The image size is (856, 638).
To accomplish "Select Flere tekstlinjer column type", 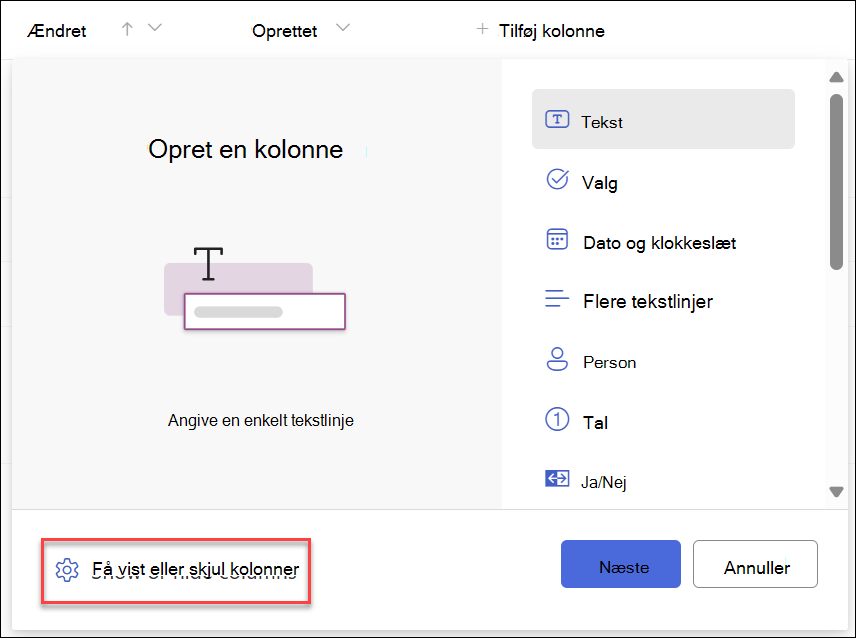I will [x=663, y=301].
